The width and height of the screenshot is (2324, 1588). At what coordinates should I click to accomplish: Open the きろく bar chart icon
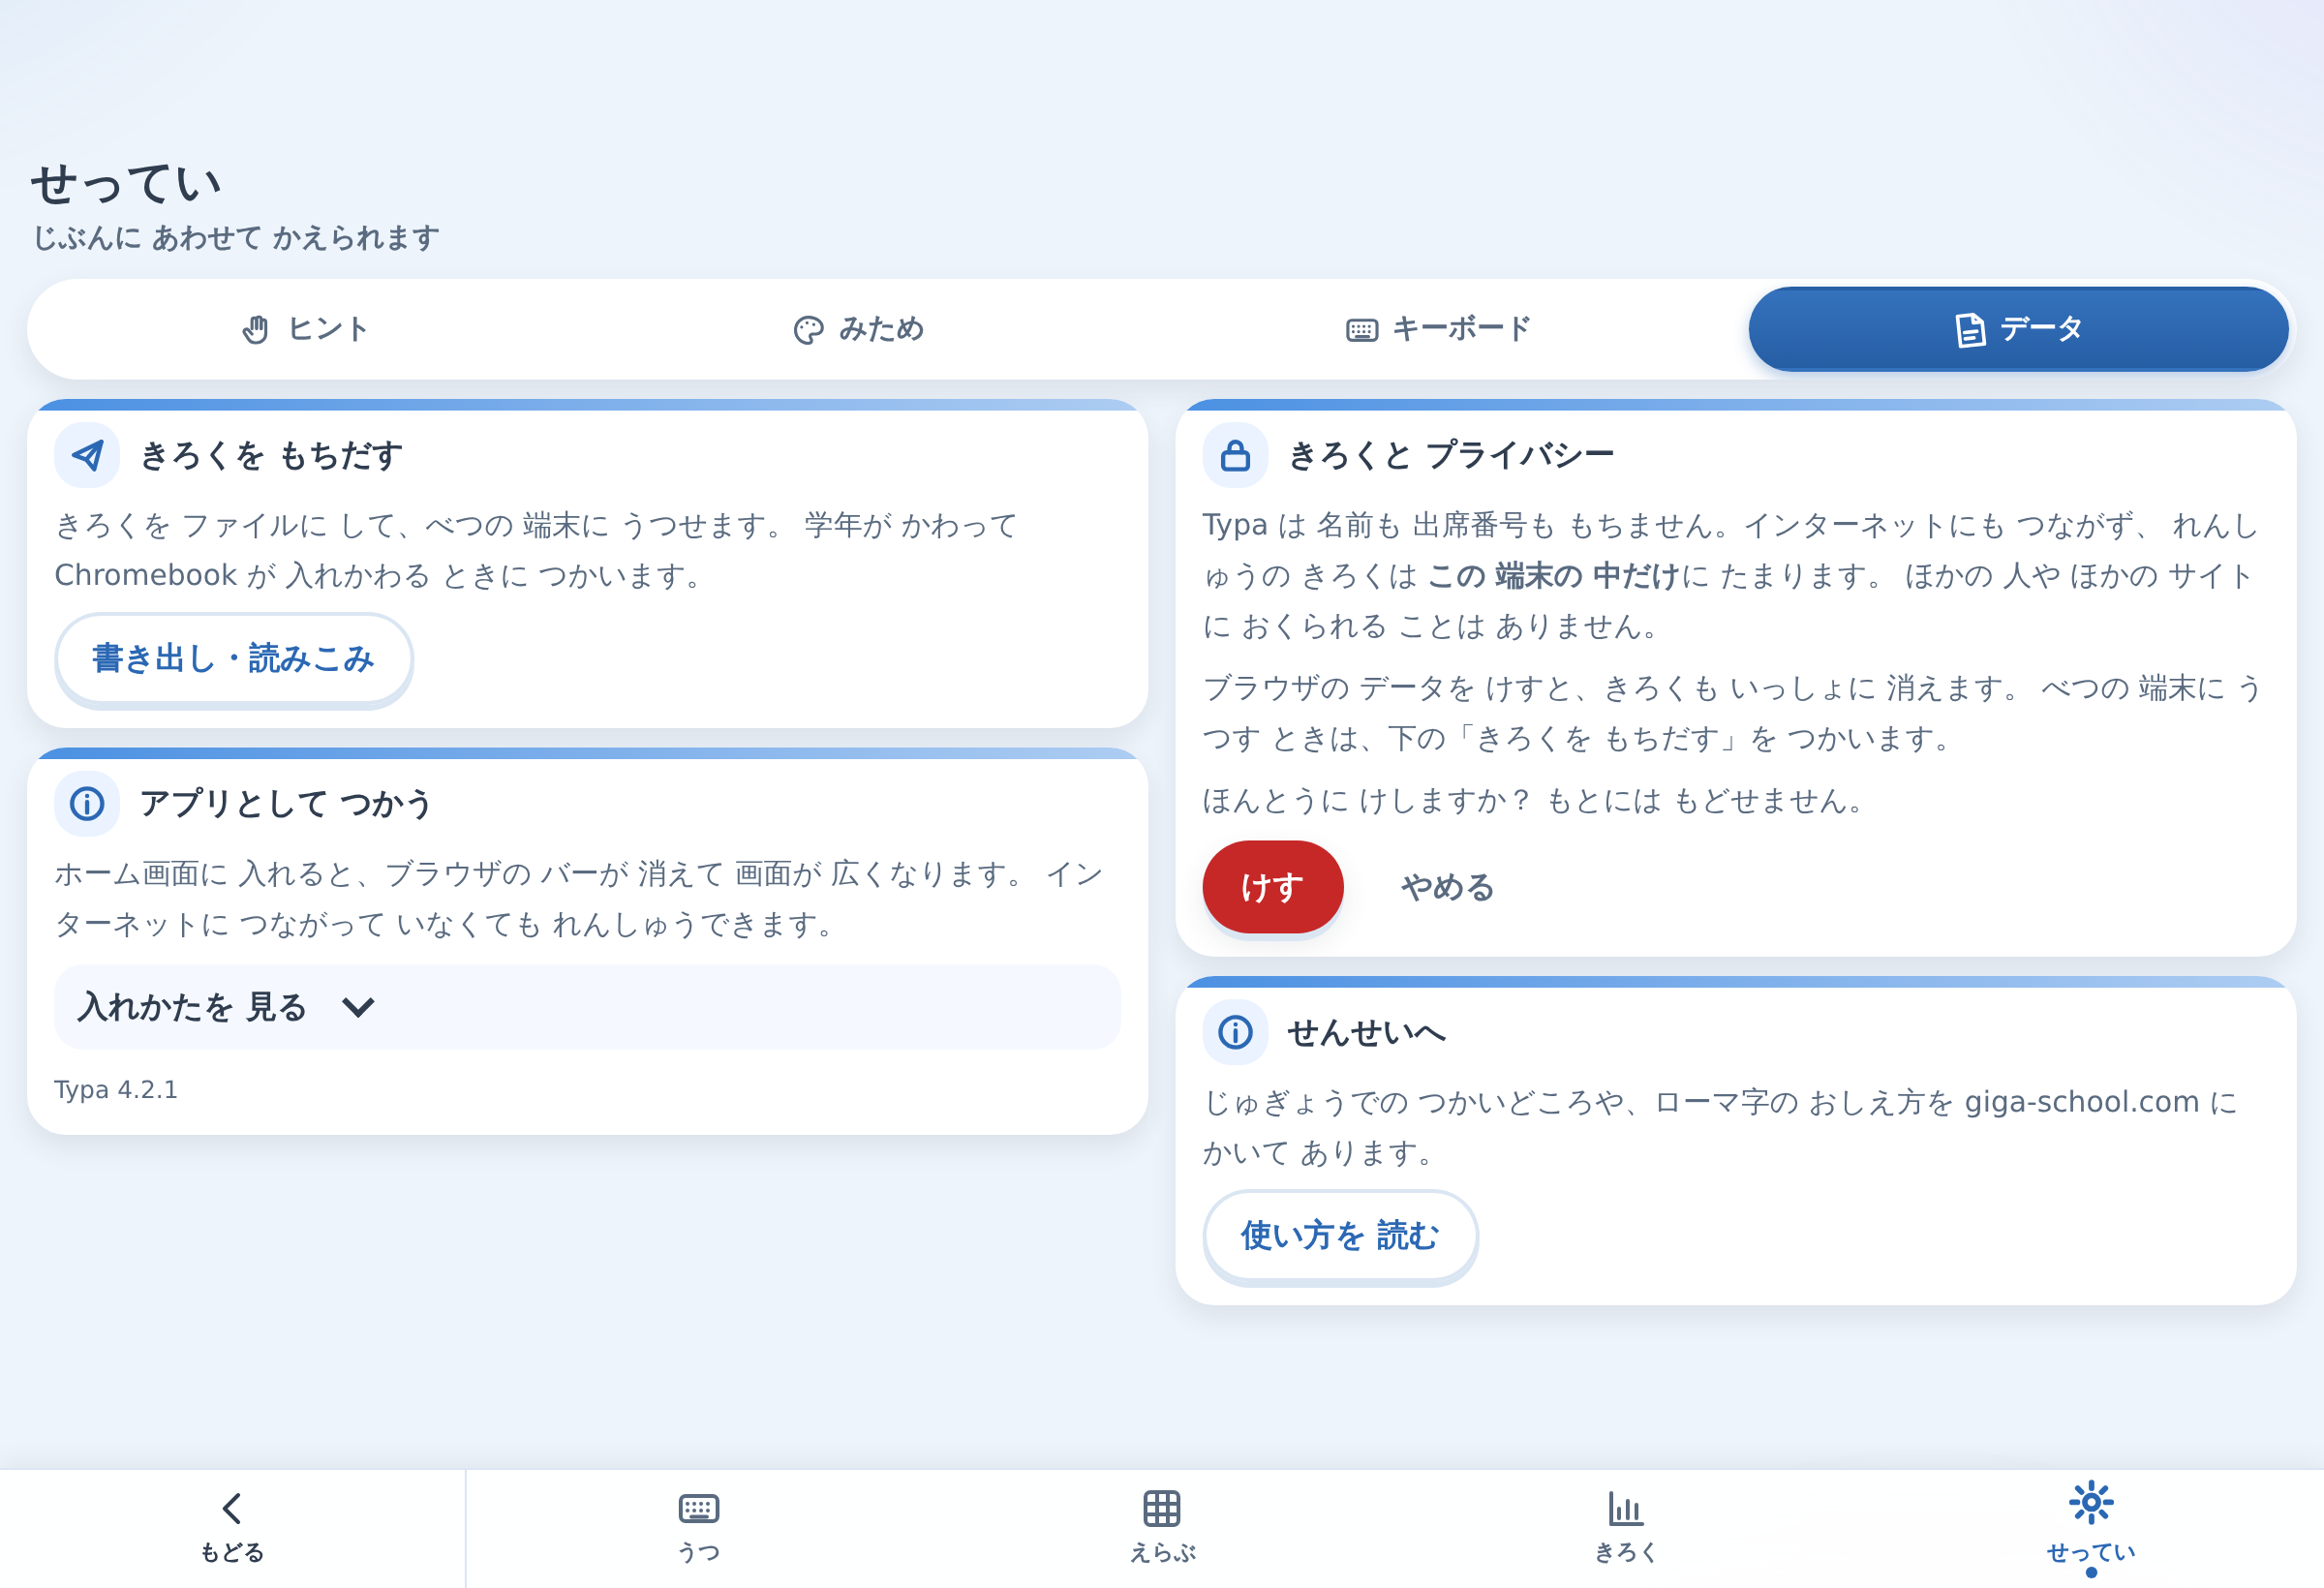[x=1626, y=1508]
